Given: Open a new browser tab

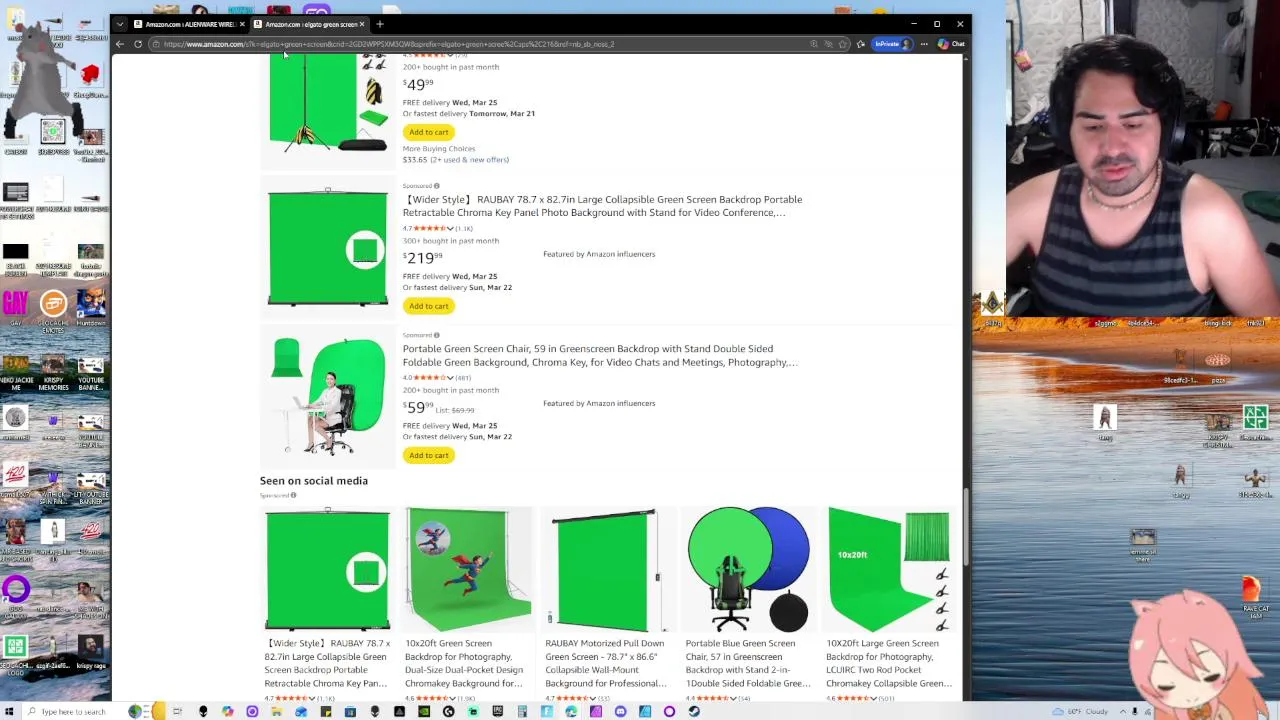Looking at the screenshot, I should (x=380, y=24).
